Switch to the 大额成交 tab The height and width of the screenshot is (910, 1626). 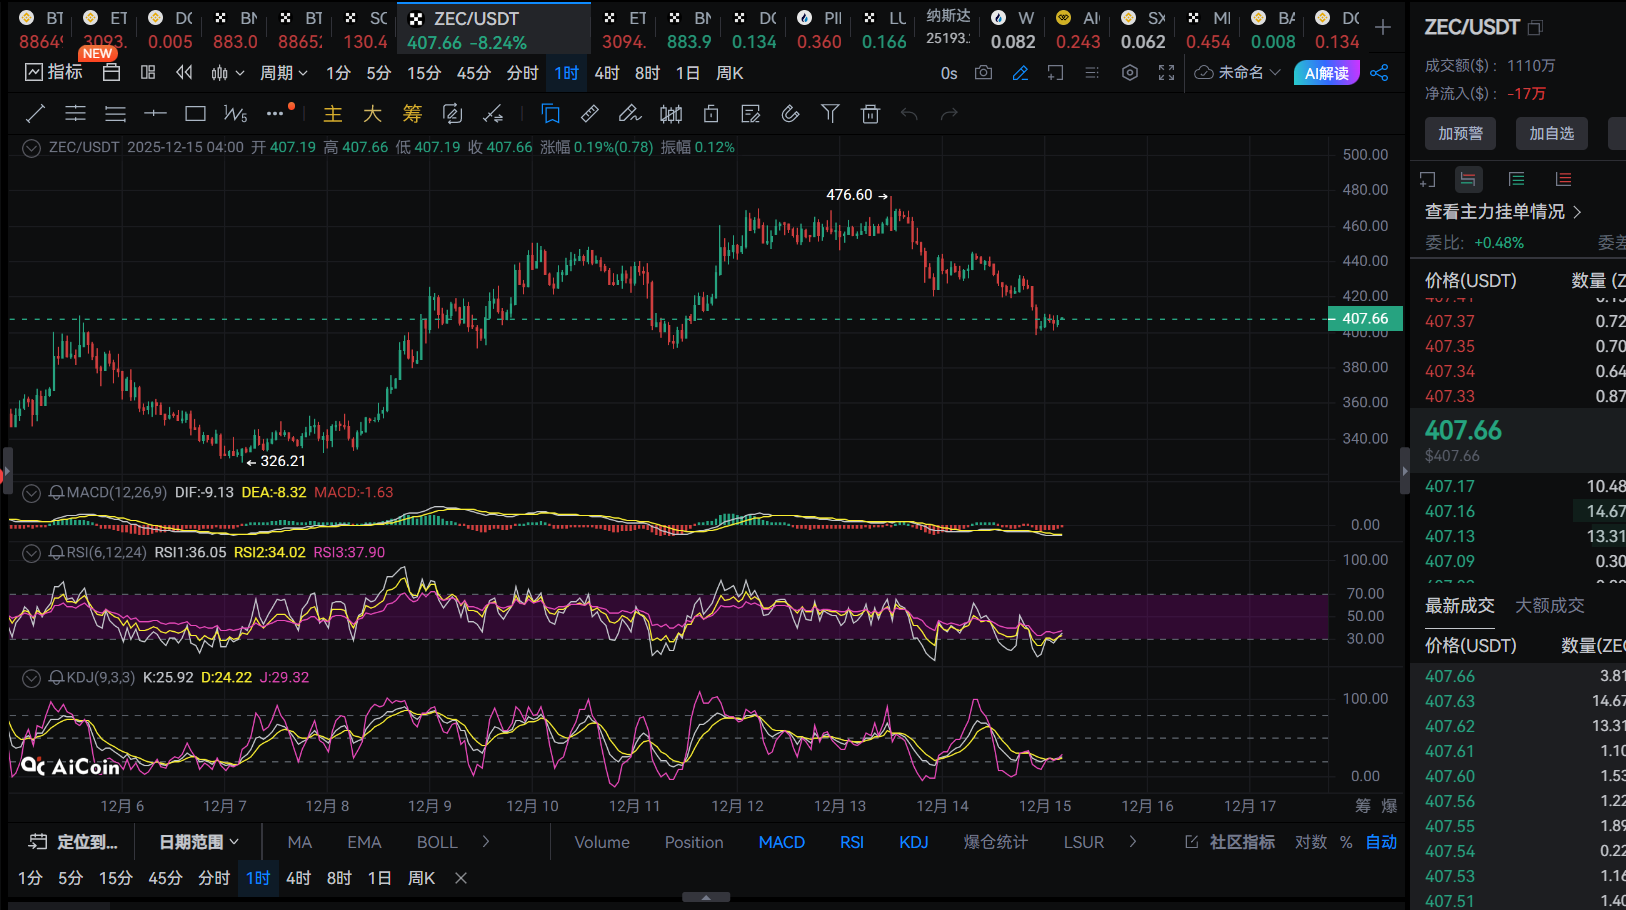(x=1549, y=605)
